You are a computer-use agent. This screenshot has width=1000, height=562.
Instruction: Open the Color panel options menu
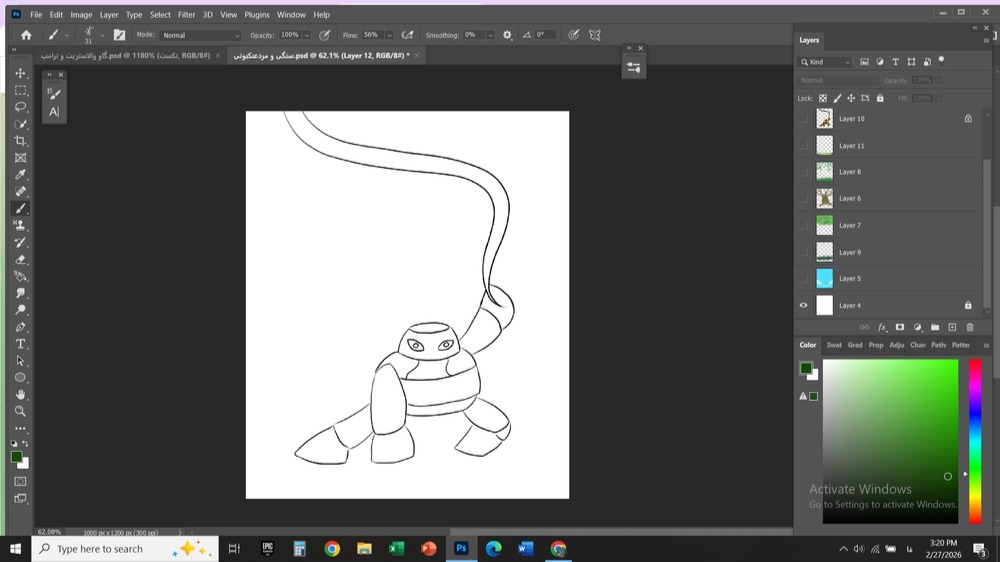point(986,345)
